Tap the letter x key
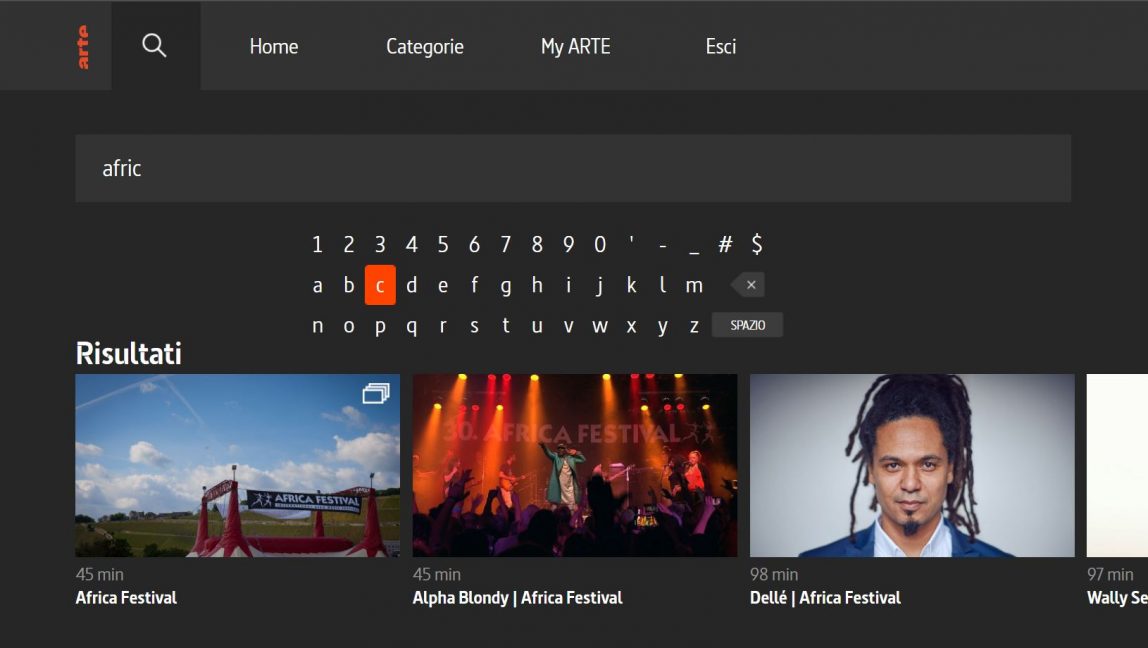This screenshot has height=648, width=1148. pyautogui.click(x=631, y=325)
